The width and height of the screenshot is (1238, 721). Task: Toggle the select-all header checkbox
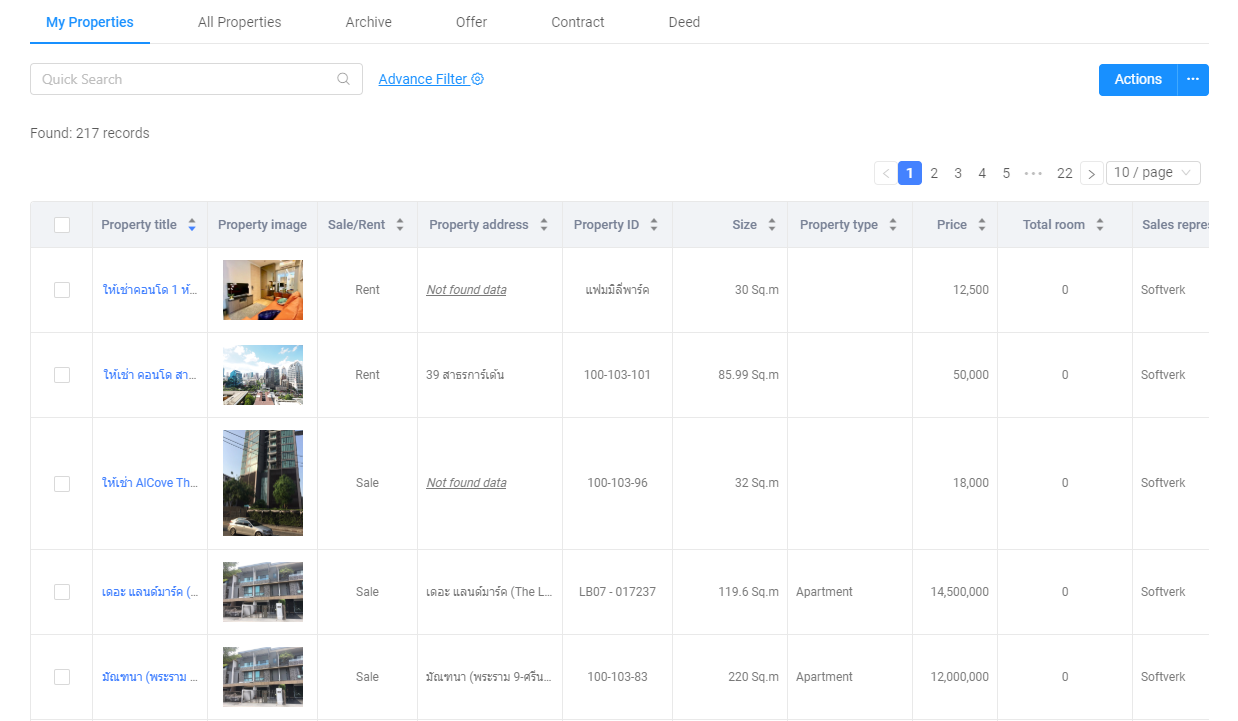(x=62, y=225)
